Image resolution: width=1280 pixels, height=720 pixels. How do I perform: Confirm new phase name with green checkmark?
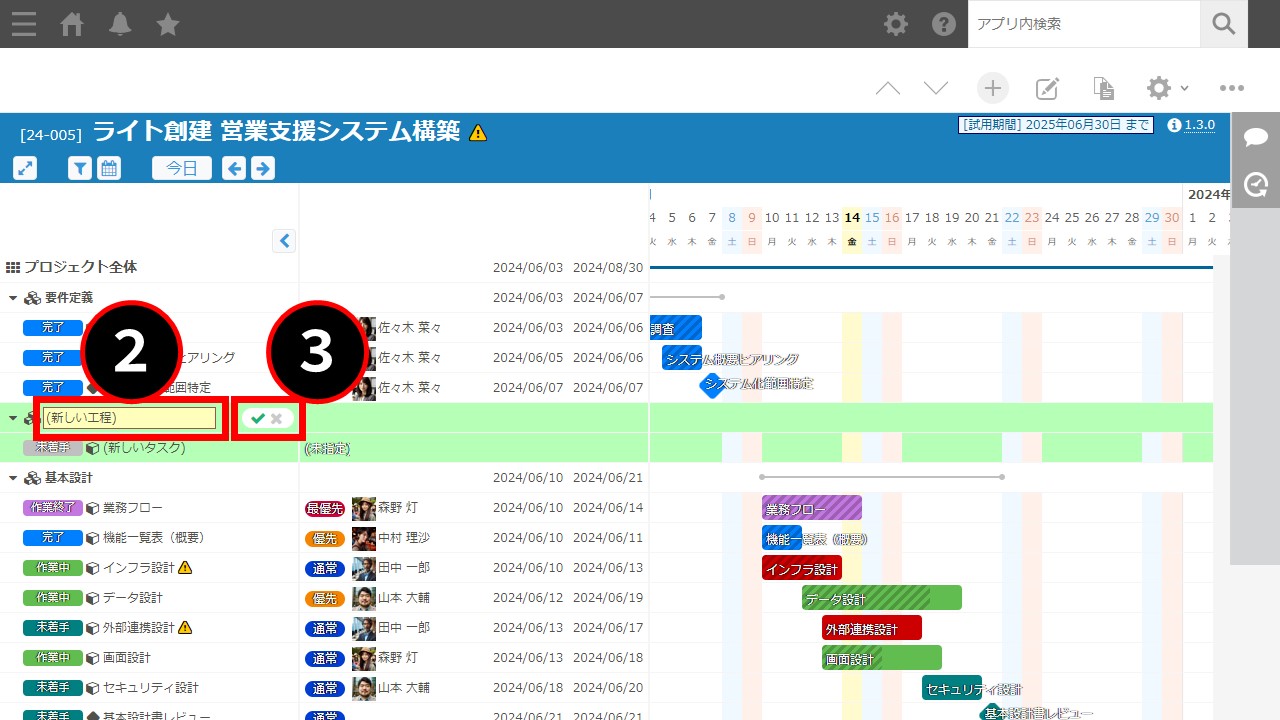258,418
